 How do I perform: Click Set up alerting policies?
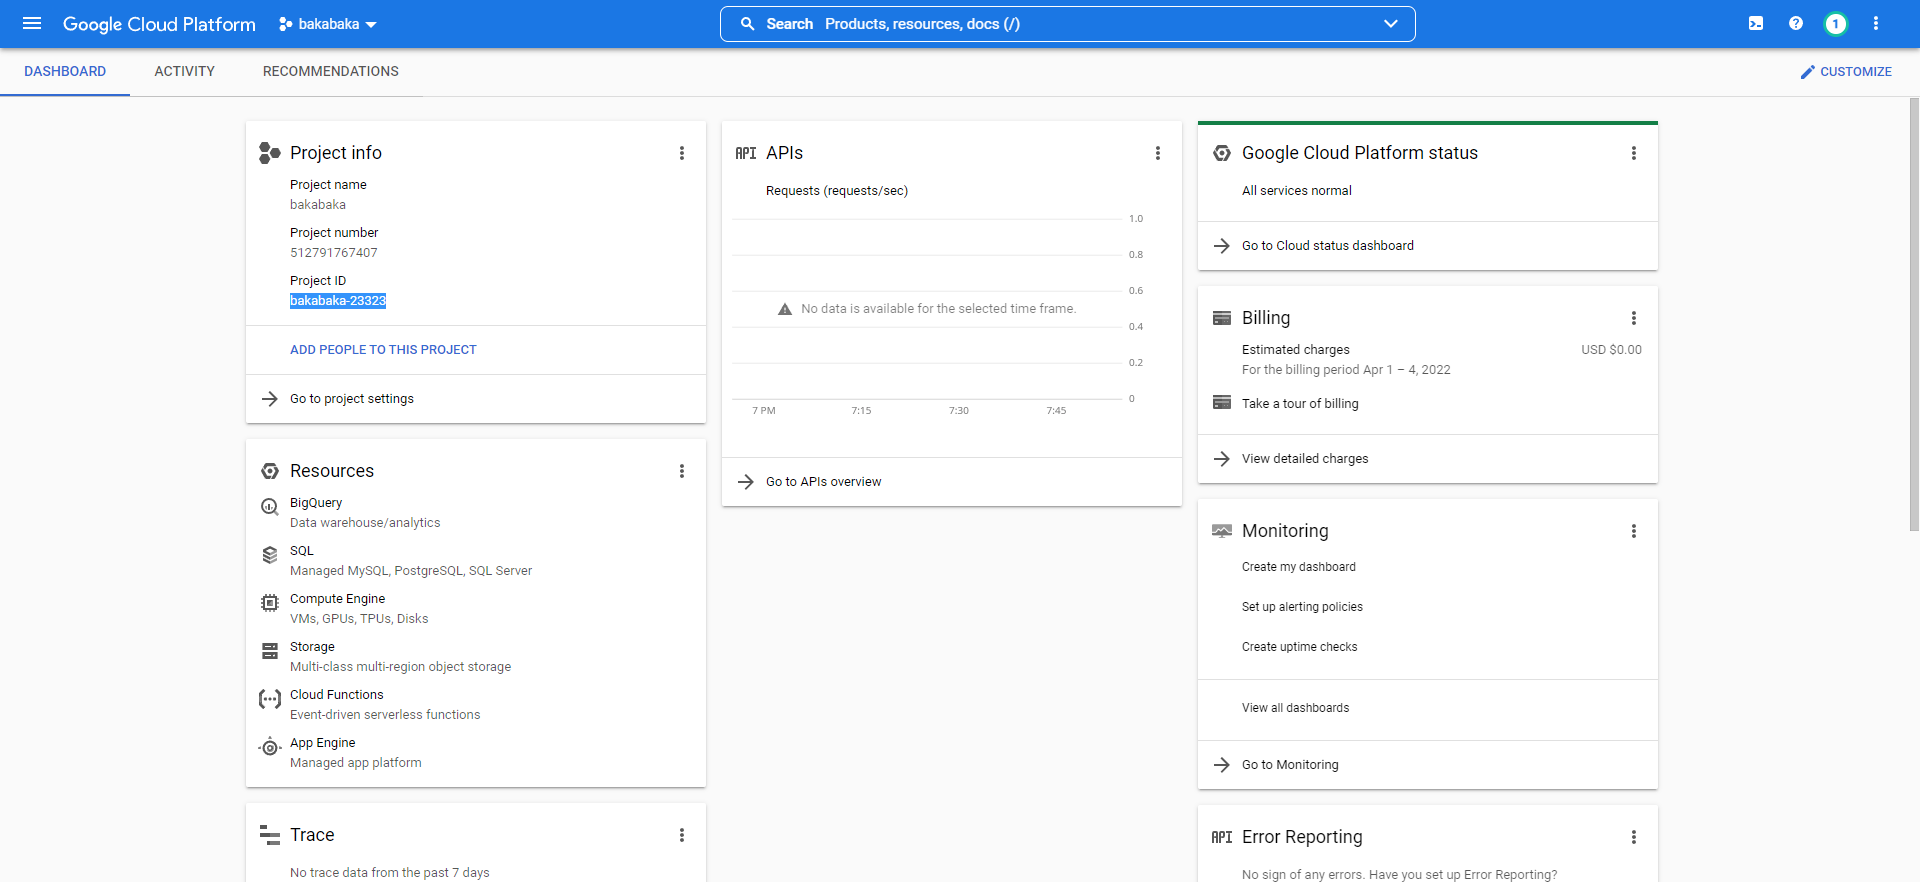pos(1302,607)
